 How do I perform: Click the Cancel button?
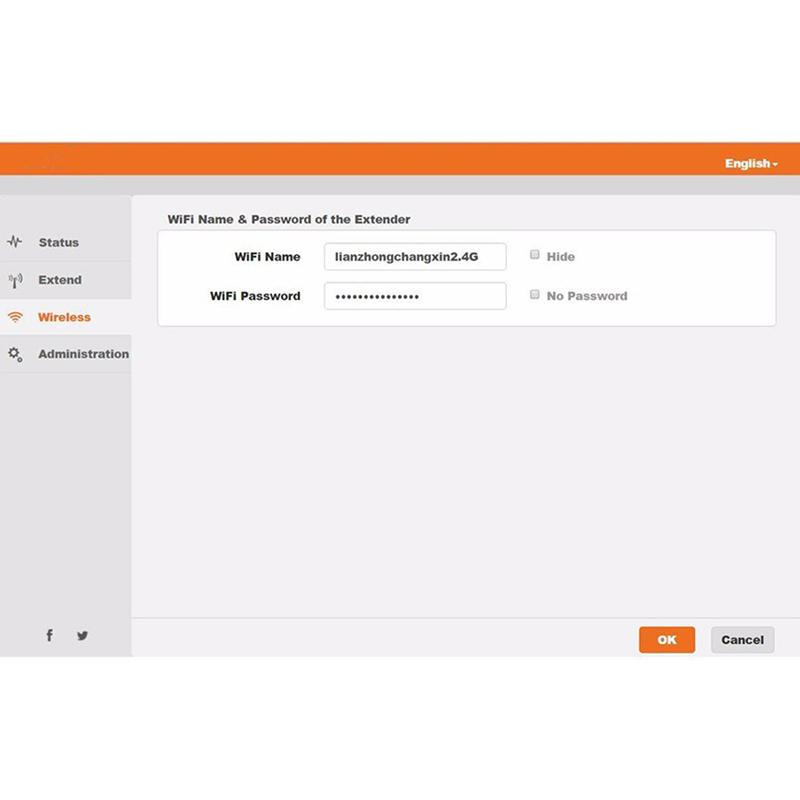[x=742, y=640]
